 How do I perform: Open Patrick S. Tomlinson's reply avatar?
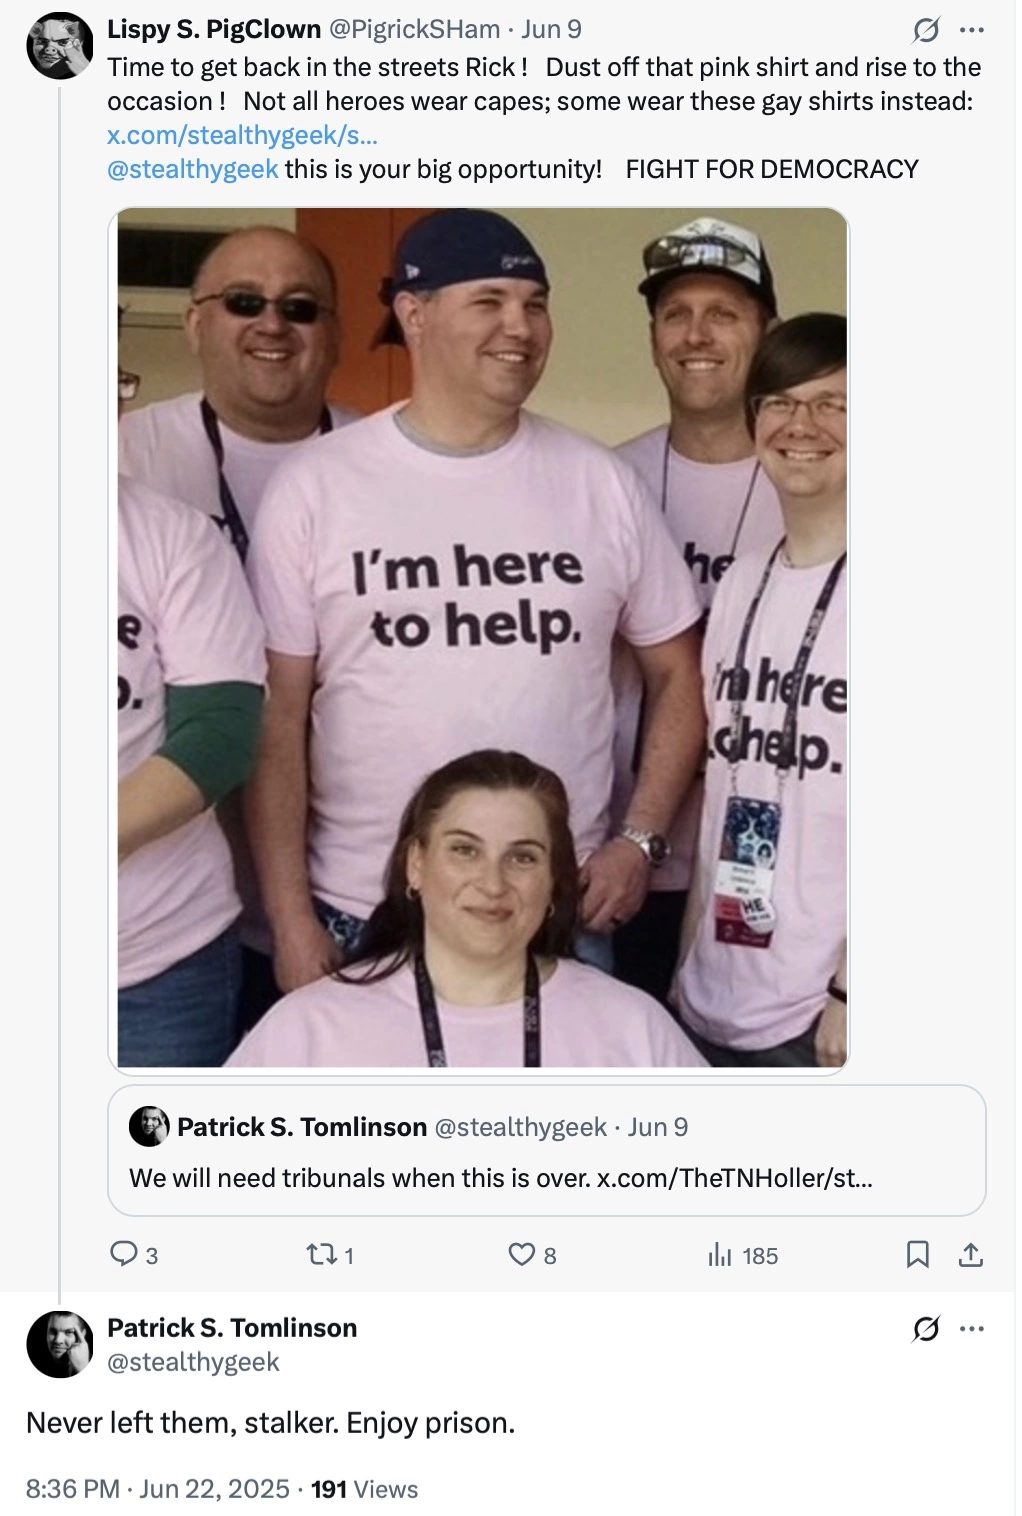60,1344
